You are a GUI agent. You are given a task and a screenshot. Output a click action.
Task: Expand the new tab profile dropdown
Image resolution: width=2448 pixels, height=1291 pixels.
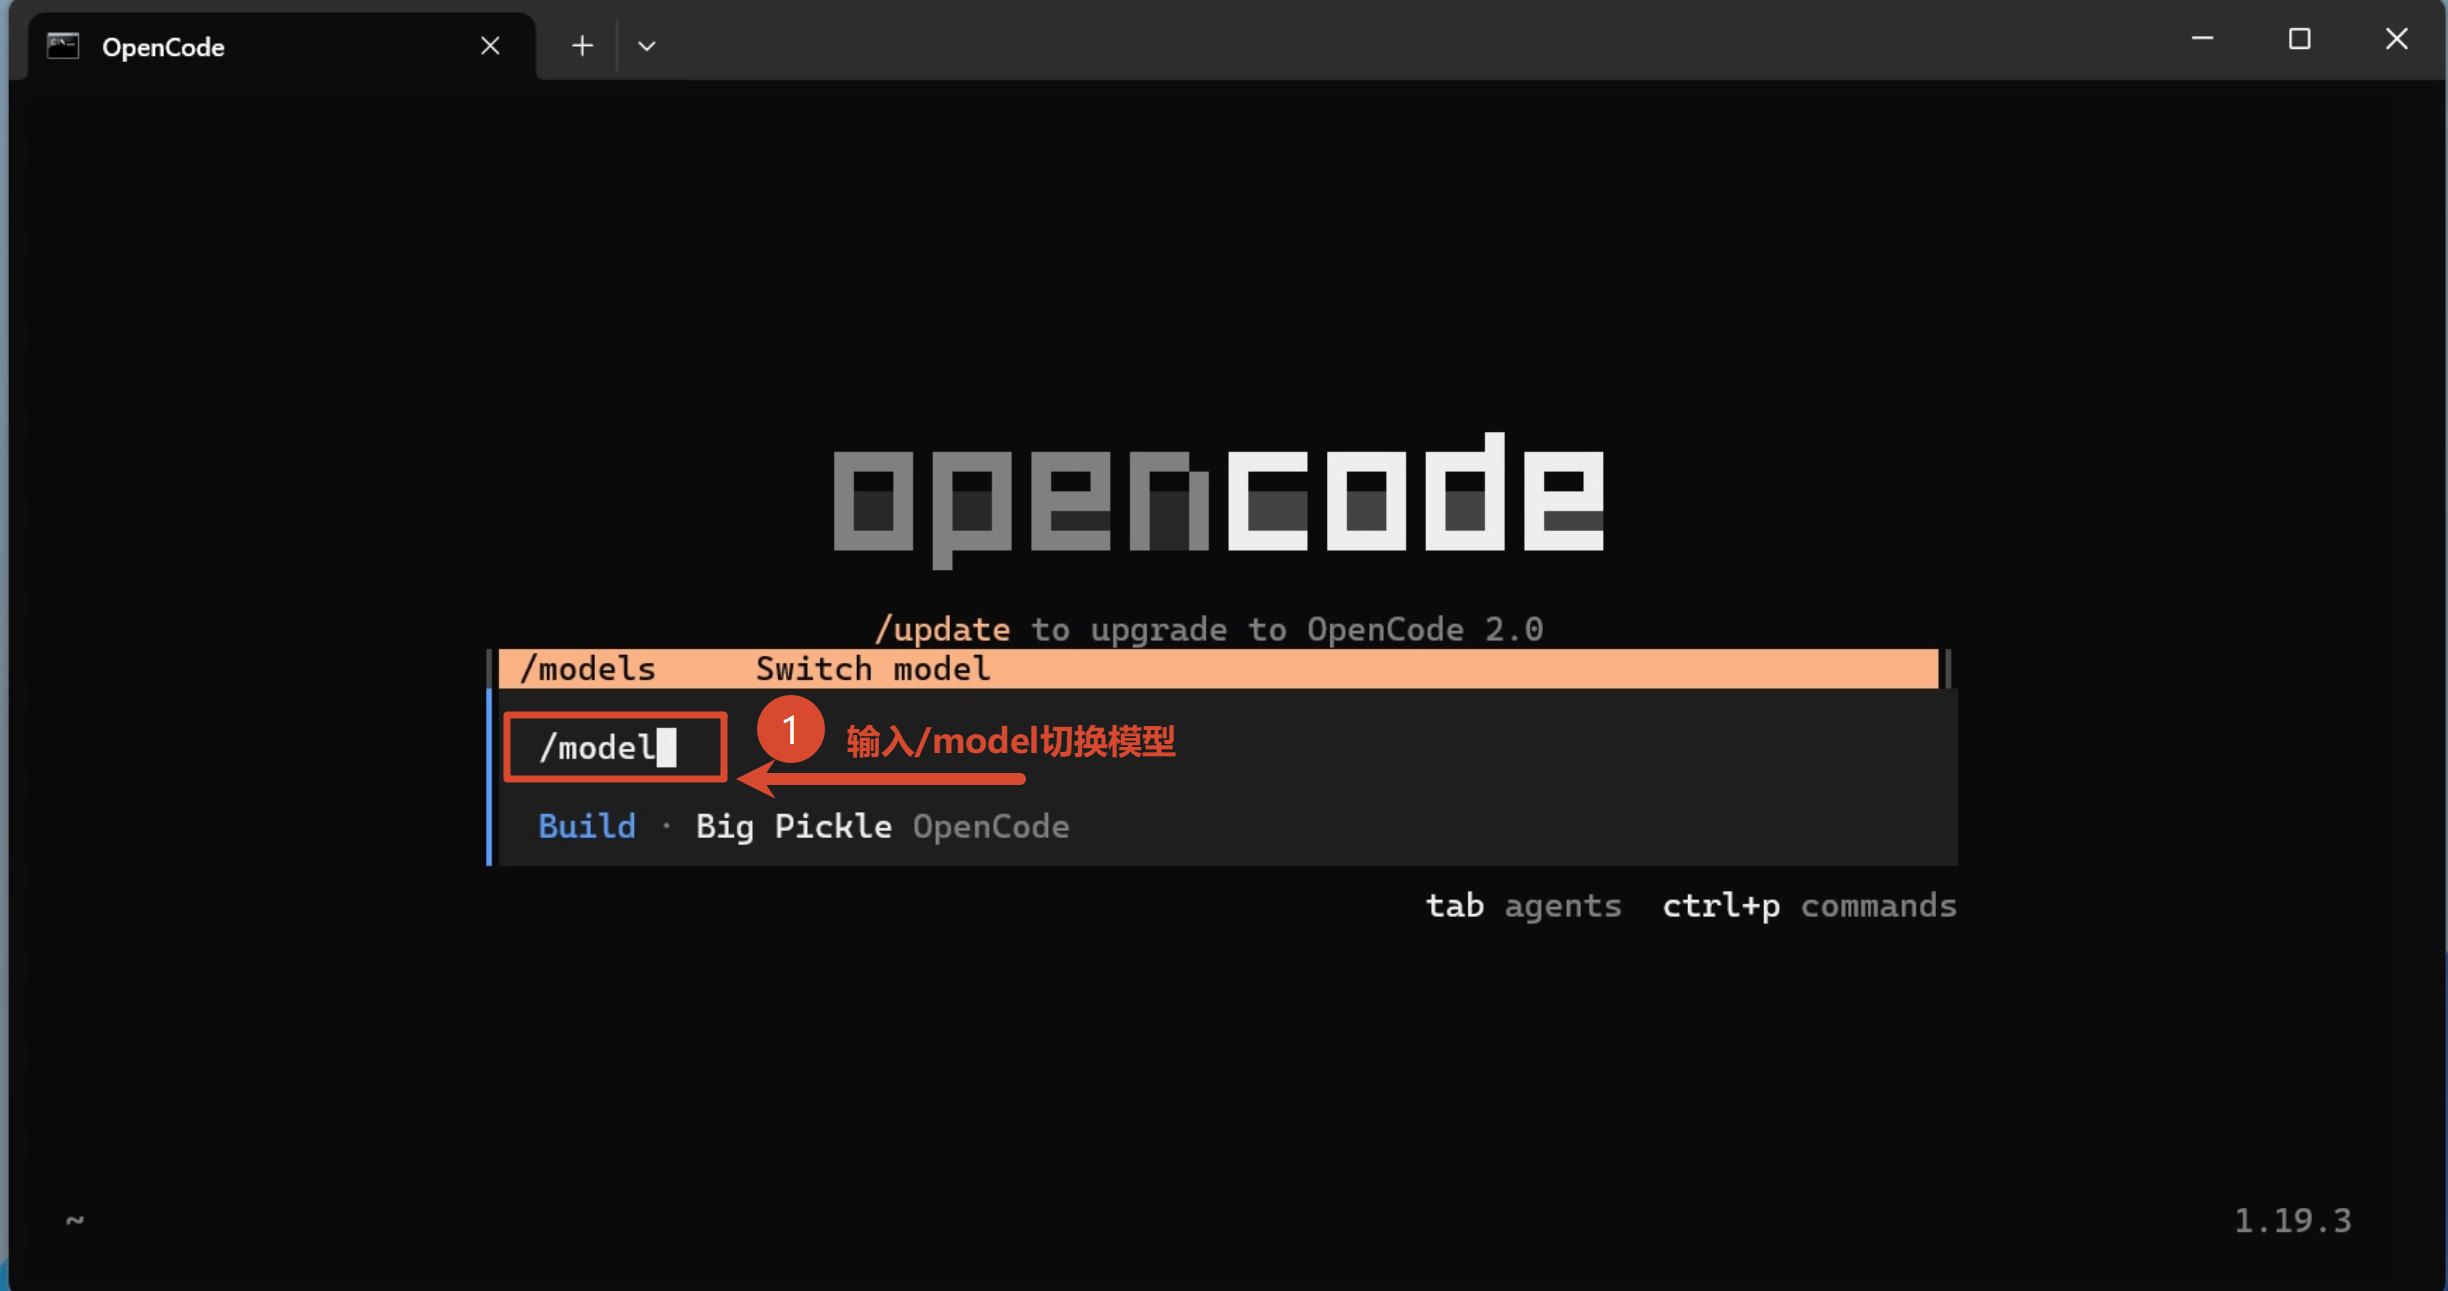click(x=647, y=46)
